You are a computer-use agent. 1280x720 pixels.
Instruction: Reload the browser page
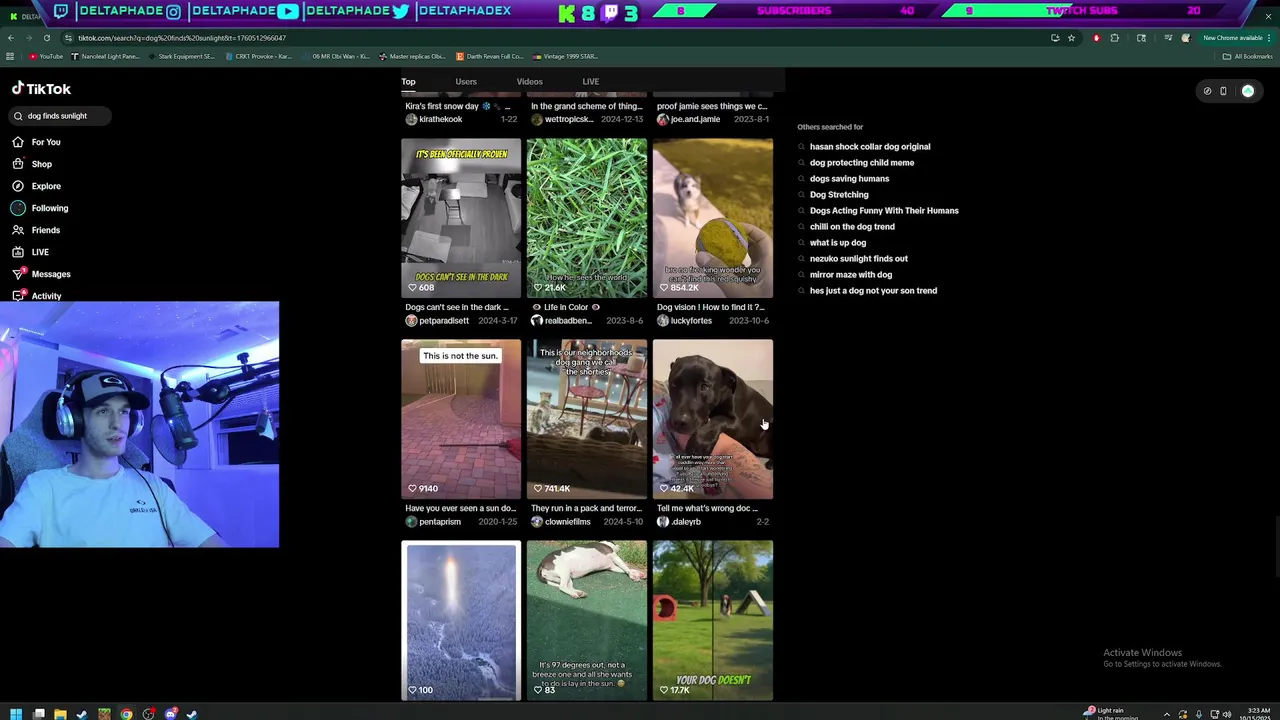coord(46,38)
